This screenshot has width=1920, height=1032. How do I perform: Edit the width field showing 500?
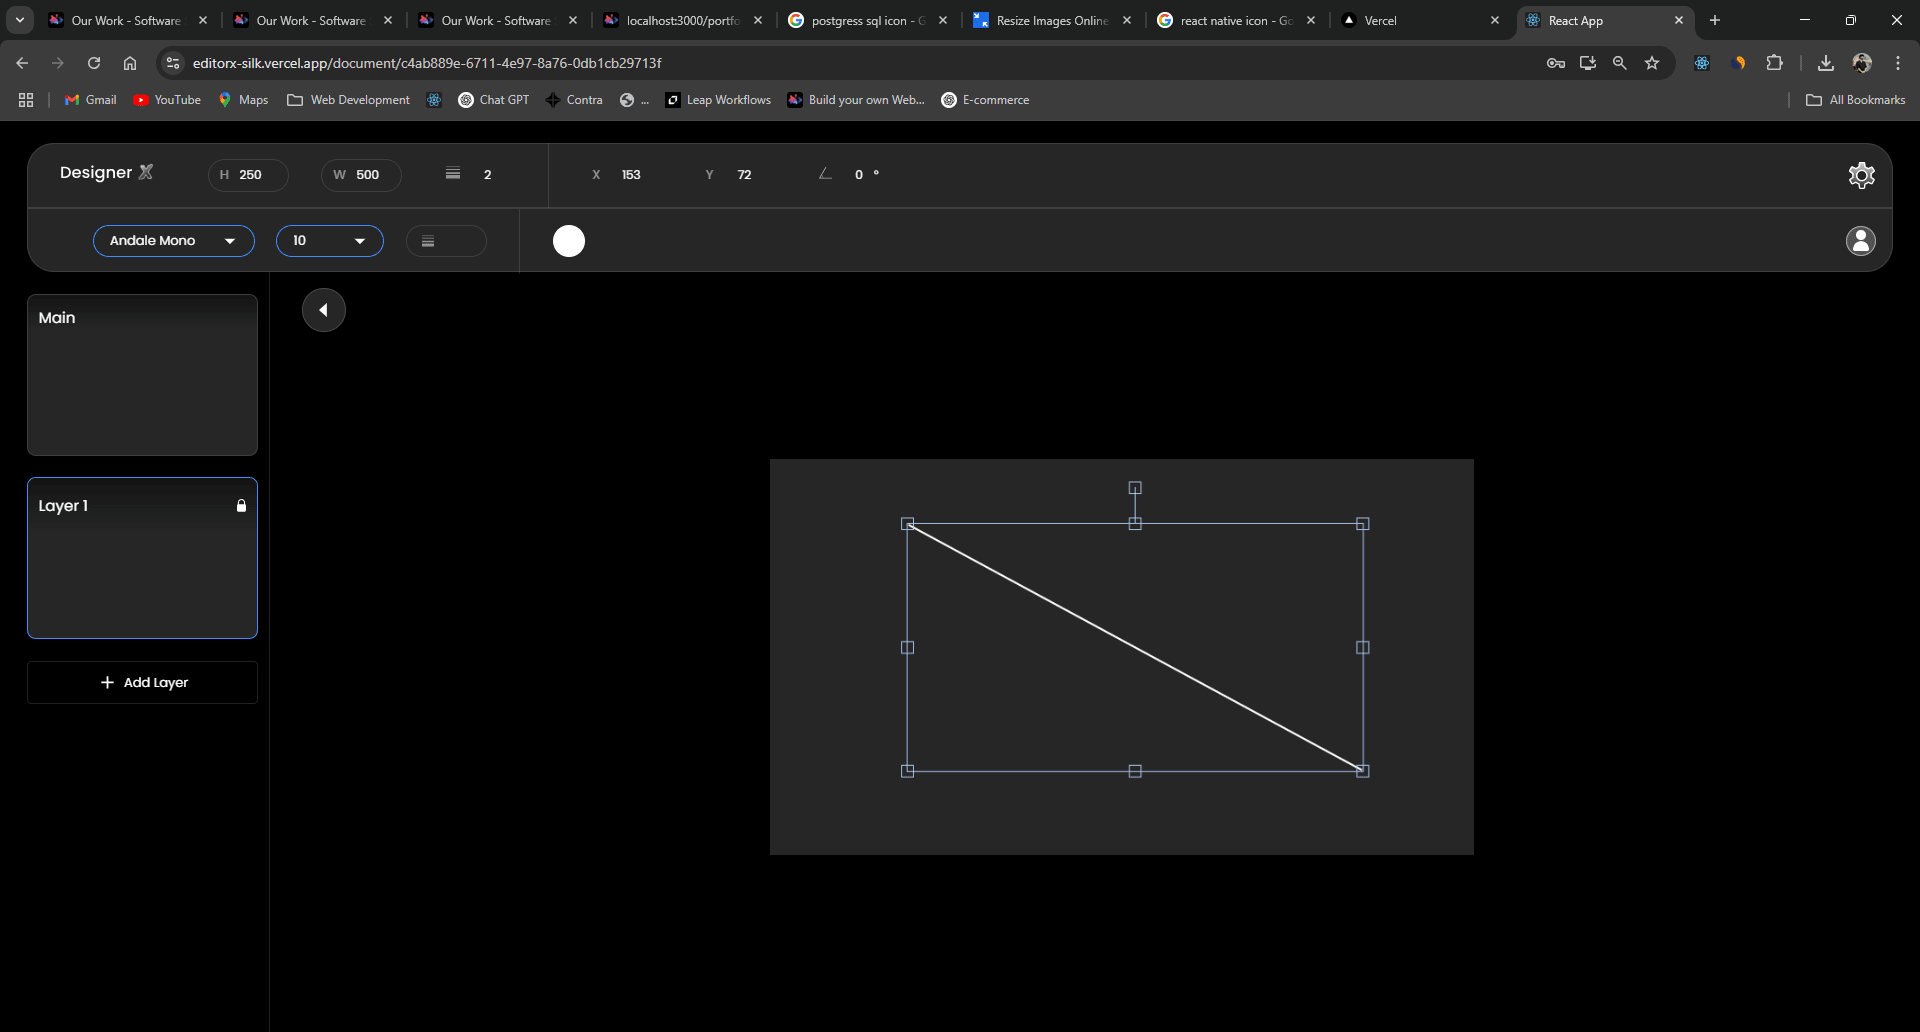click(x=361, y=175)
